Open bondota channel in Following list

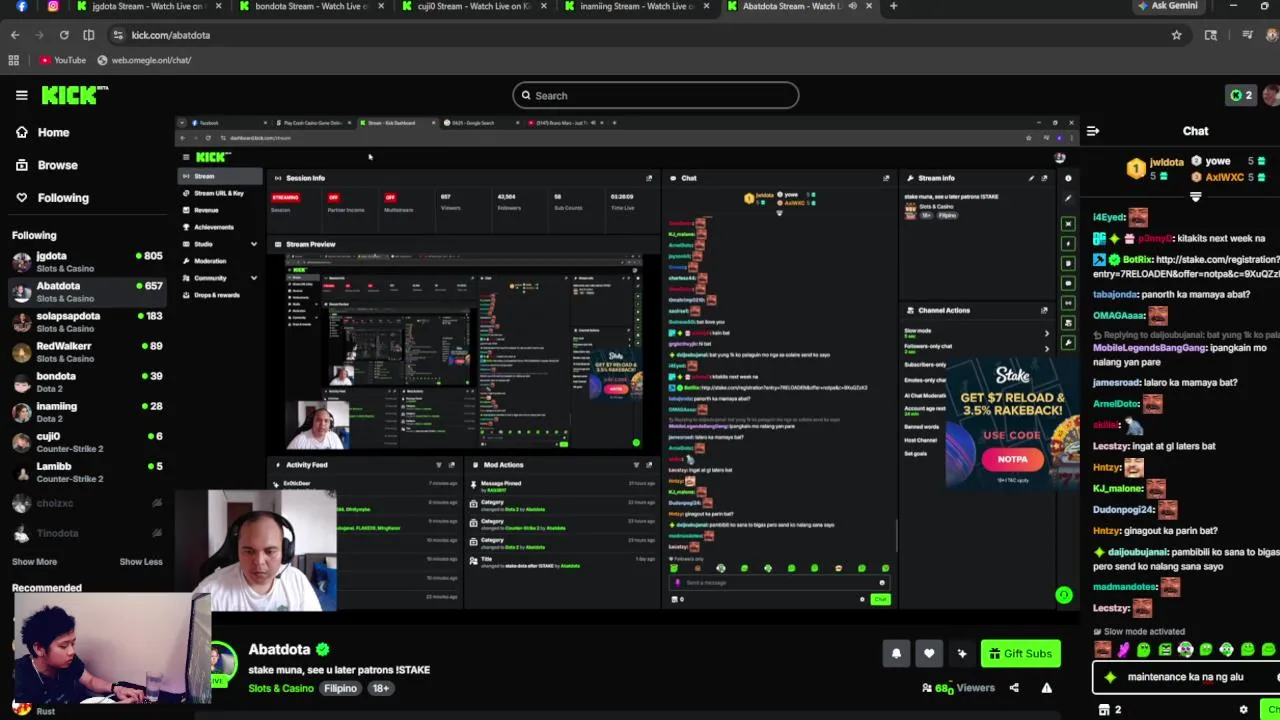(87, 382)
